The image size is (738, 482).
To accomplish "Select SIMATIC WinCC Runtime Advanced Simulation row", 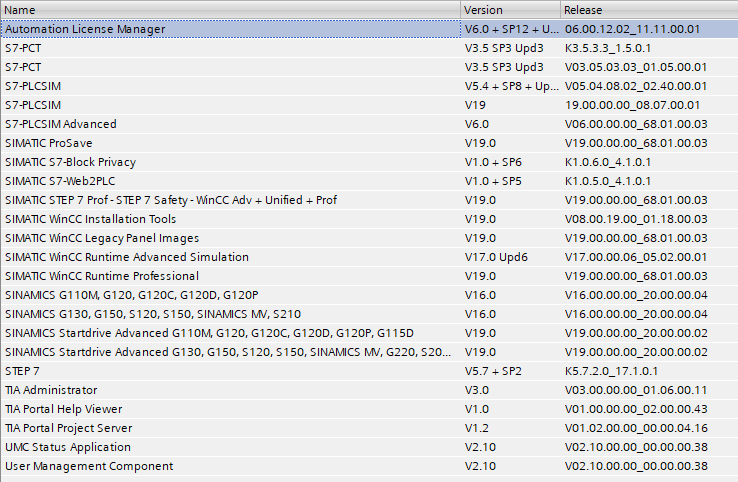I will point(369,257).
